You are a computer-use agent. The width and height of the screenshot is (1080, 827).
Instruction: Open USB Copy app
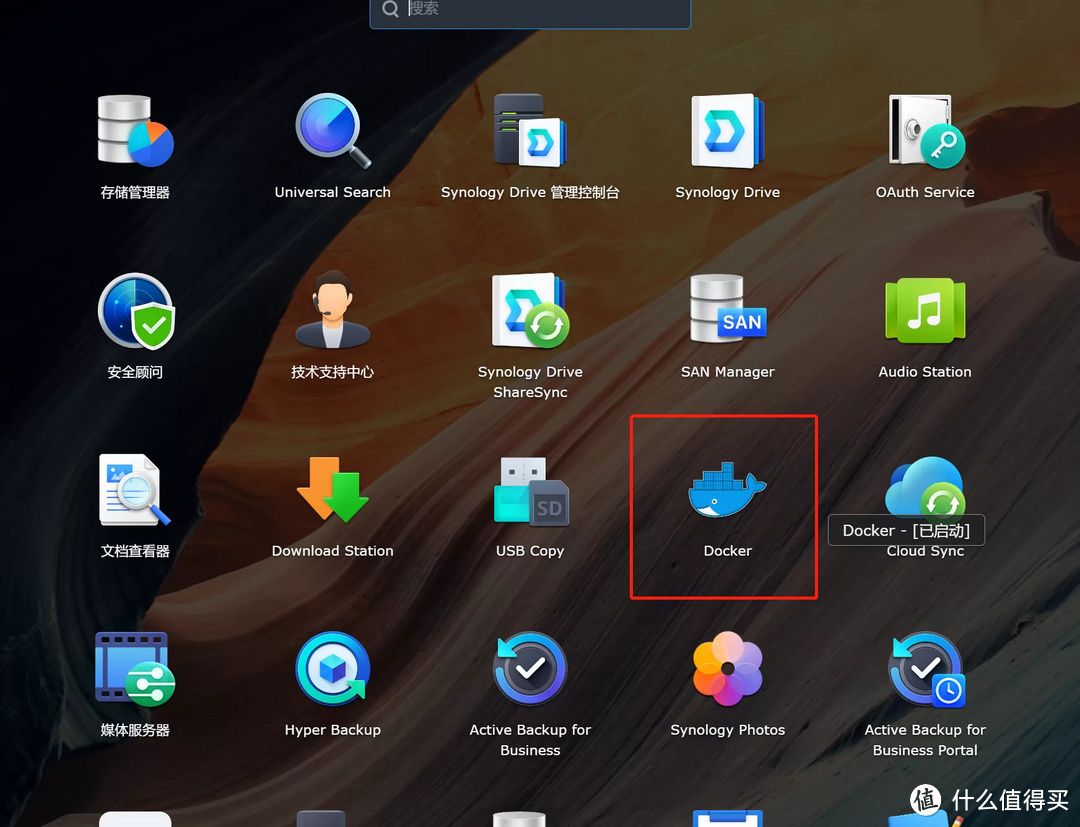click(531, 491)
